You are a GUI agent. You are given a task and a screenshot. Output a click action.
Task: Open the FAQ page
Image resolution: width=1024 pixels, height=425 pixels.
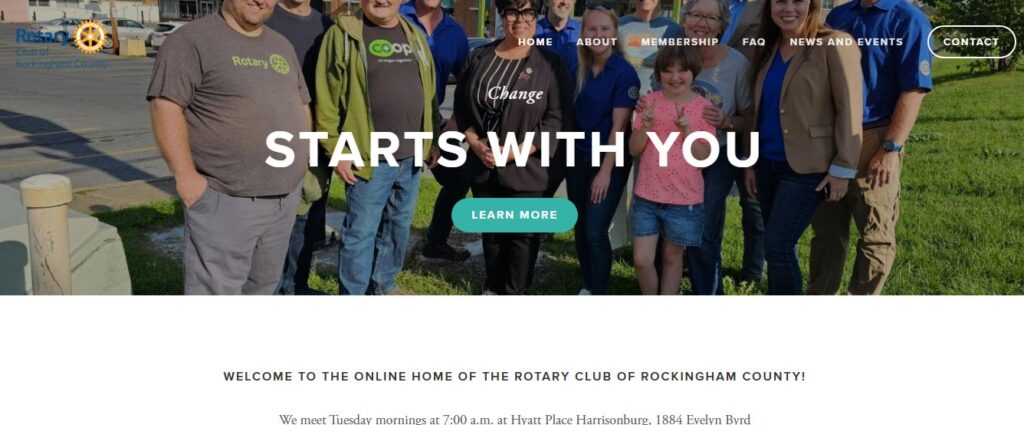754,42
